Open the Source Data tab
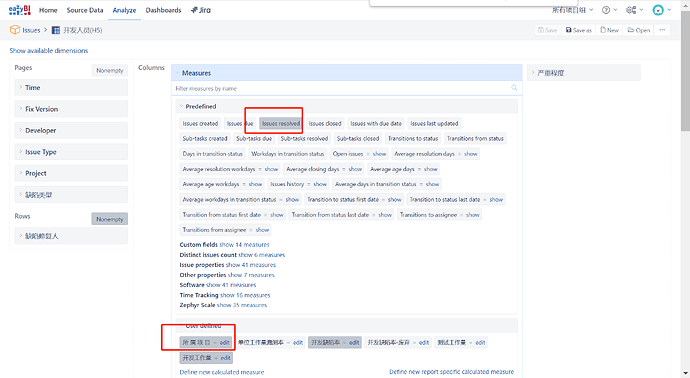 (85, 10)
